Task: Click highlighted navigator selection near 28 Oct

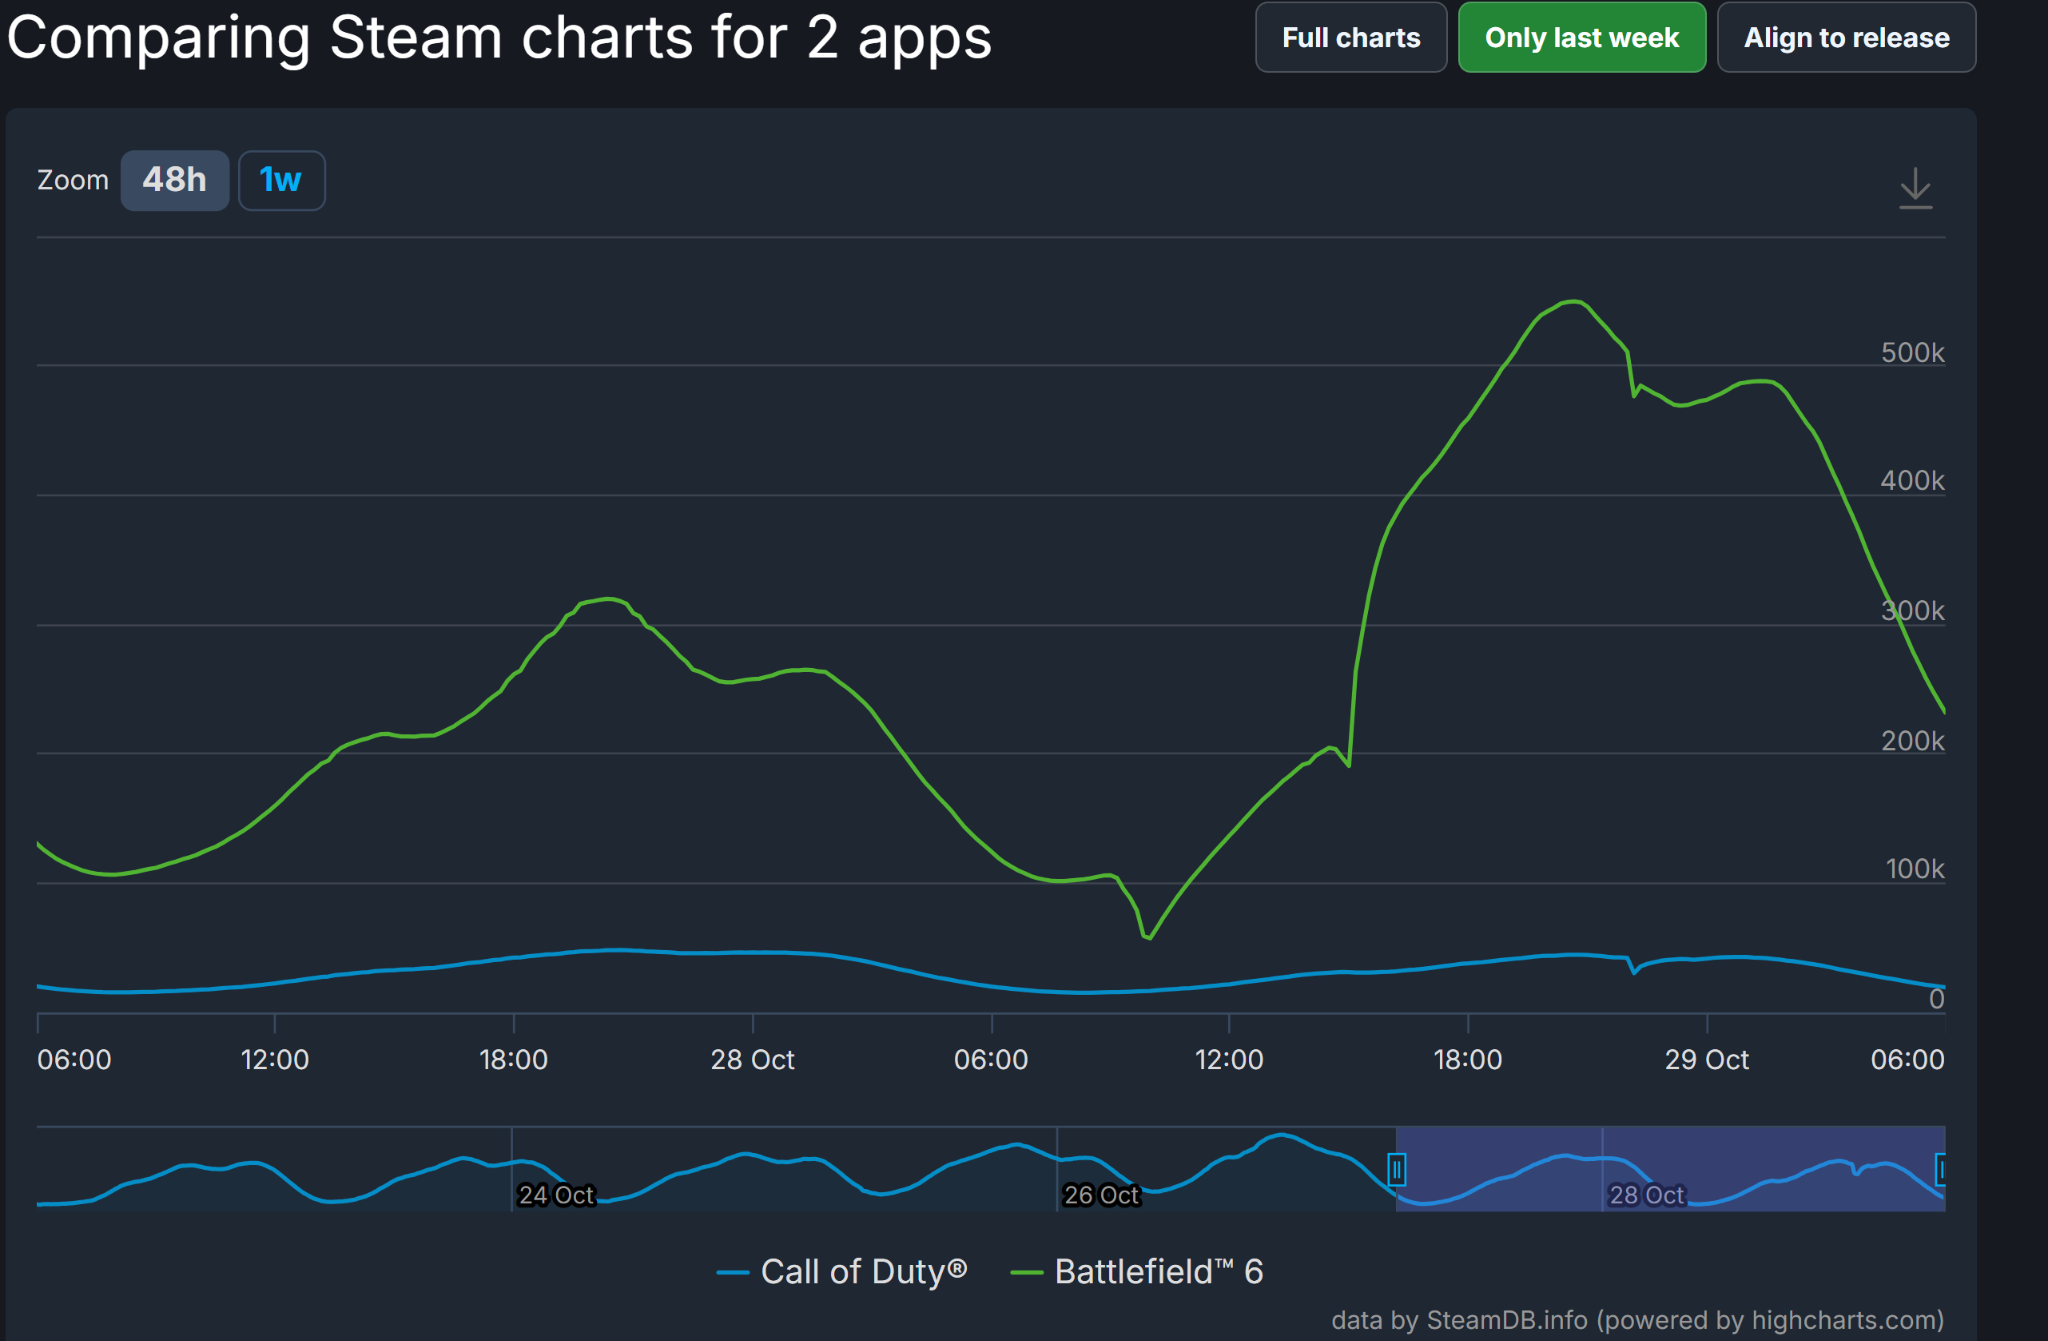Action: tap(1646, 1194)
